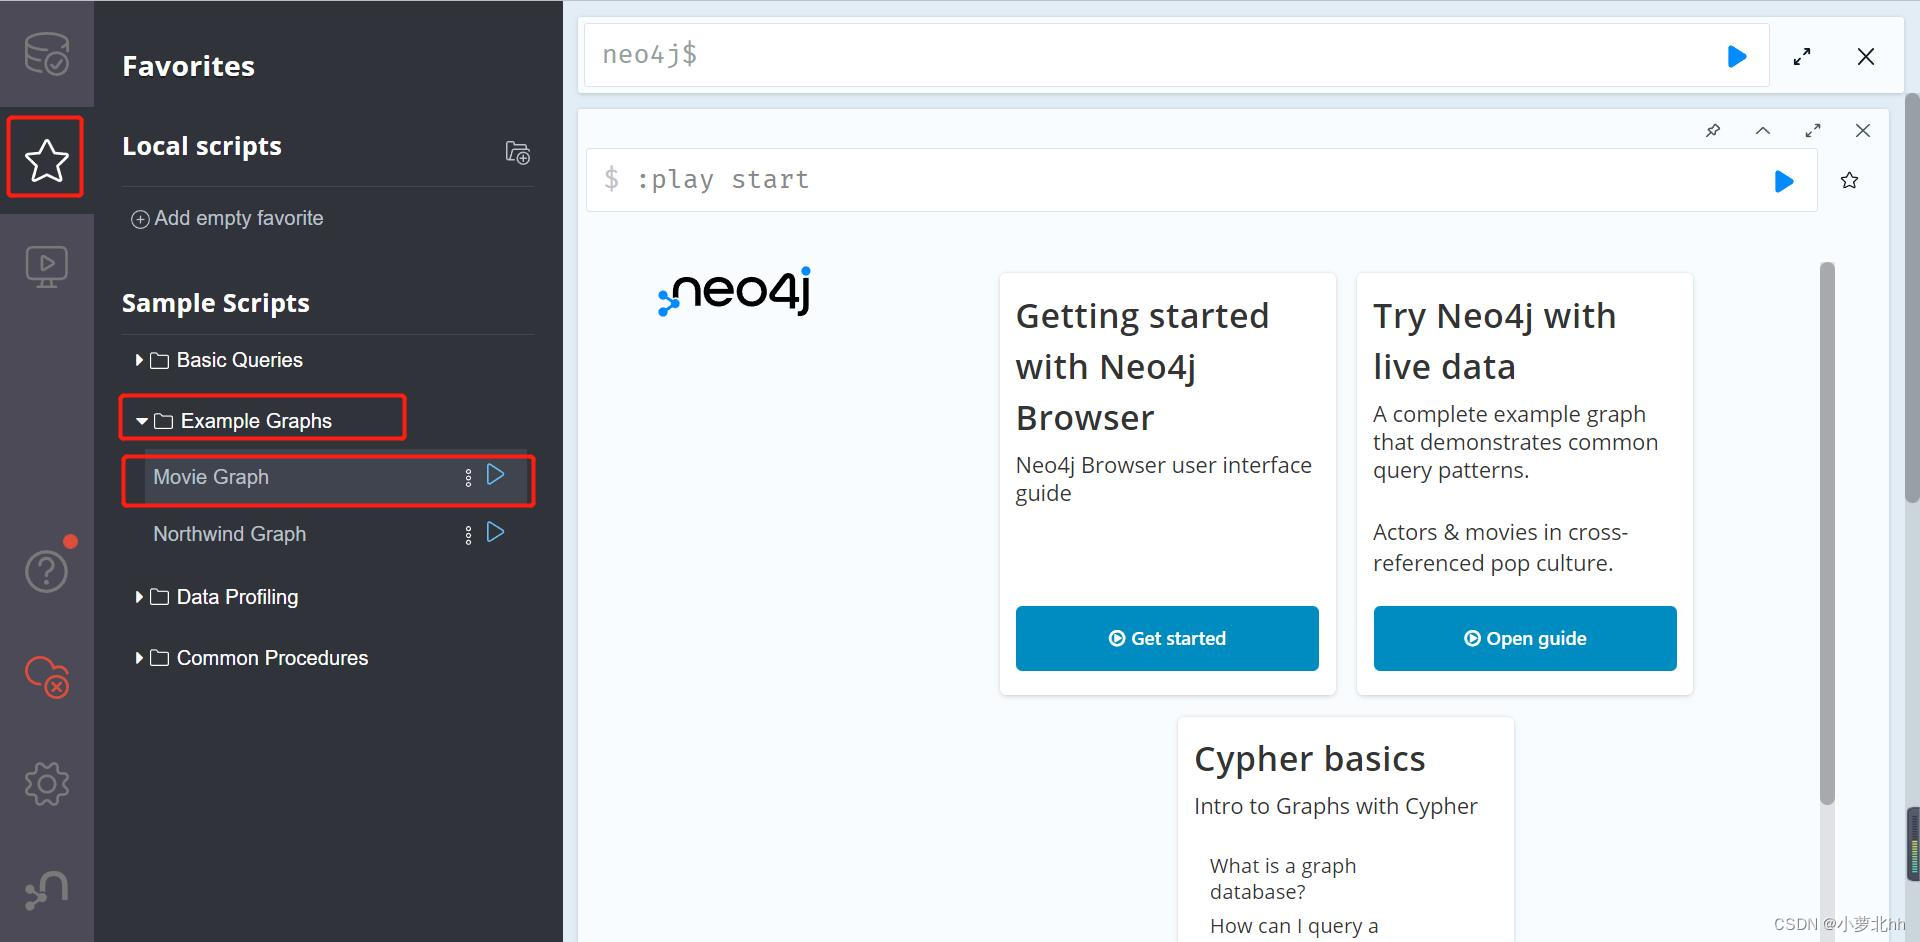The height and width of the screenshot is (942, 1920).
Task: Expand the Common Procedures folder
Action: tap(252, 658)
